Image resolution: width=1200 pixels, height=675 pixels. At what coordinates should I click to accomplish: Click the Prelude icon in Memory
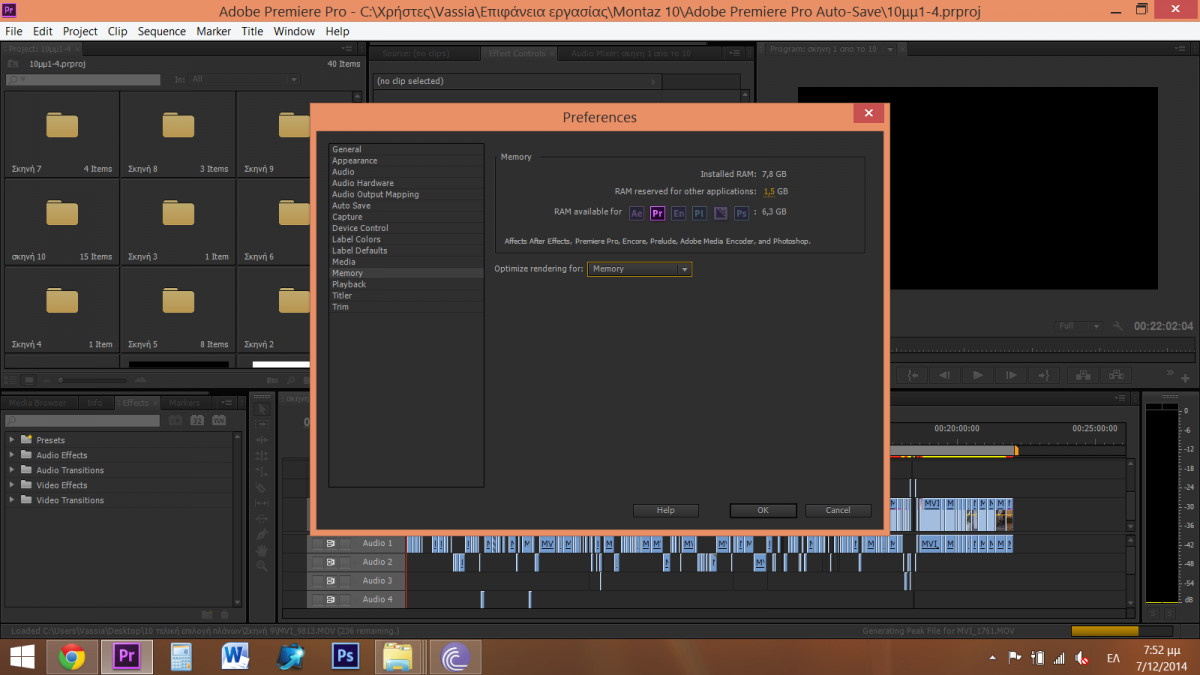[x=700, y=213]
